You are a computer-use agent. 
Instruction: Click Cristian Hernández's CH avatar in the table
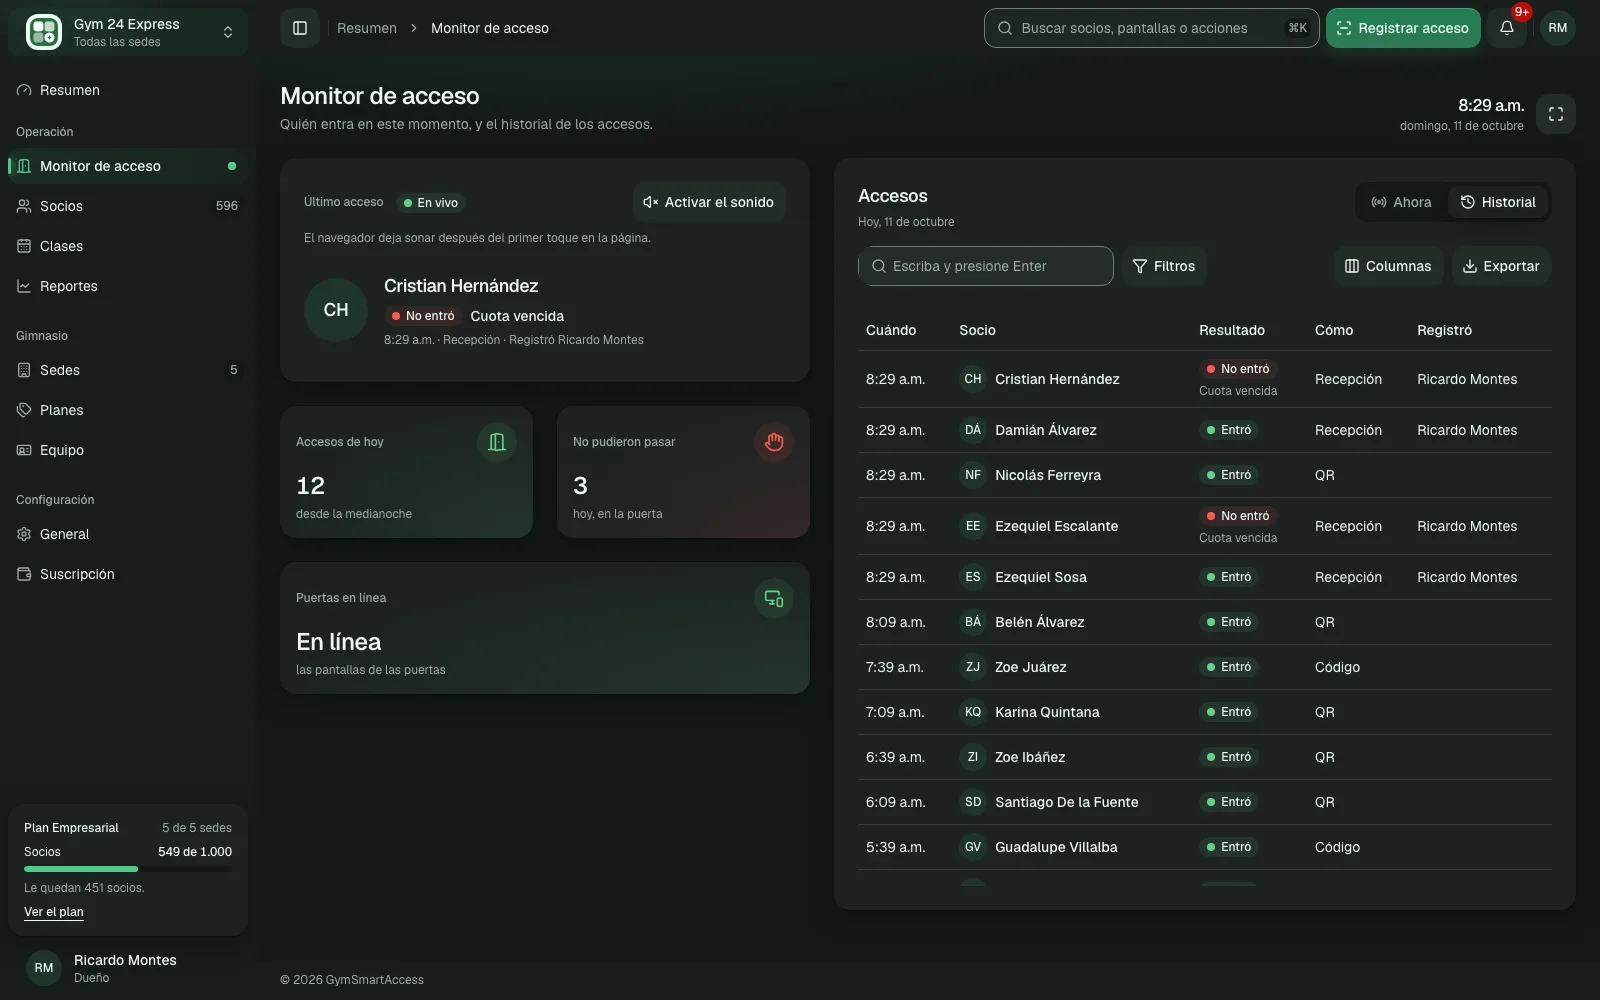pyautogui.click(x=973, y=379)
